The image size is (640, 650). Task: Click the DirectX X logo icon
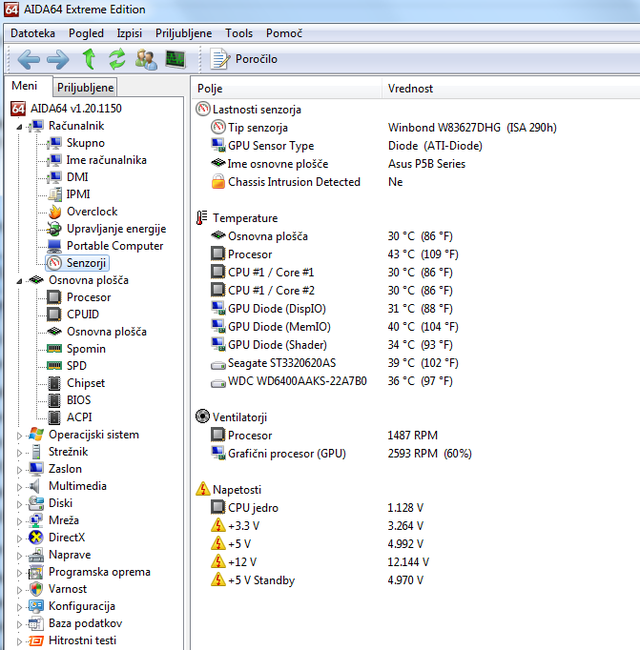point(36,538)
